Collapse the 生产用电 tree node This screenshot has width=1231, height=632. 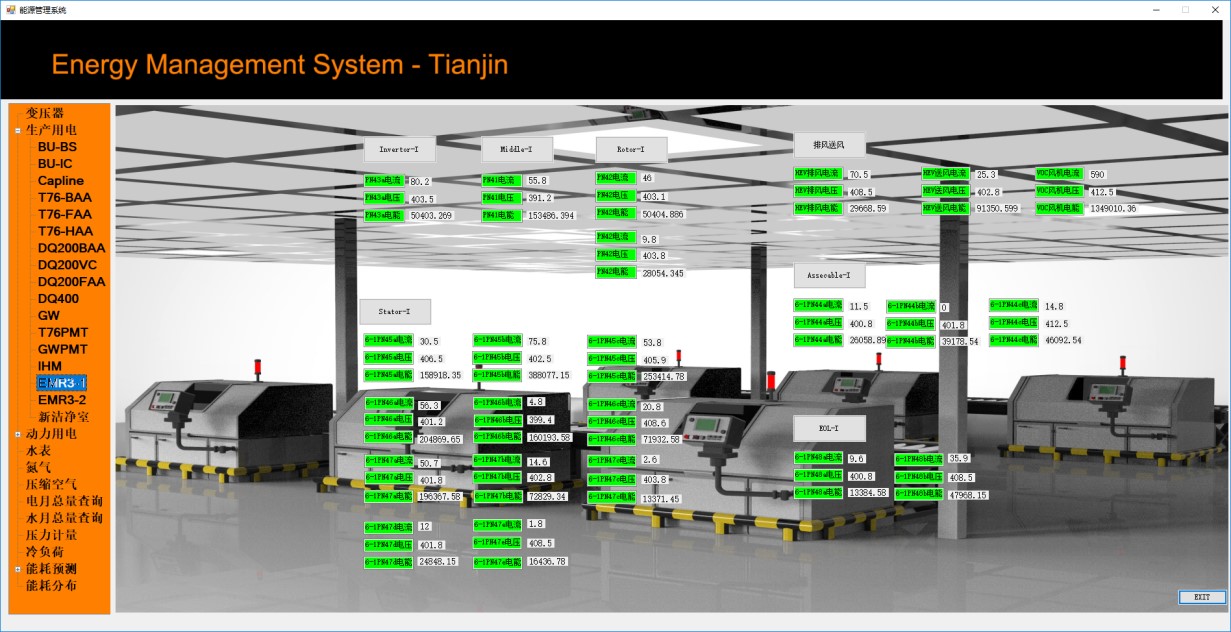(x=18, y=130)
